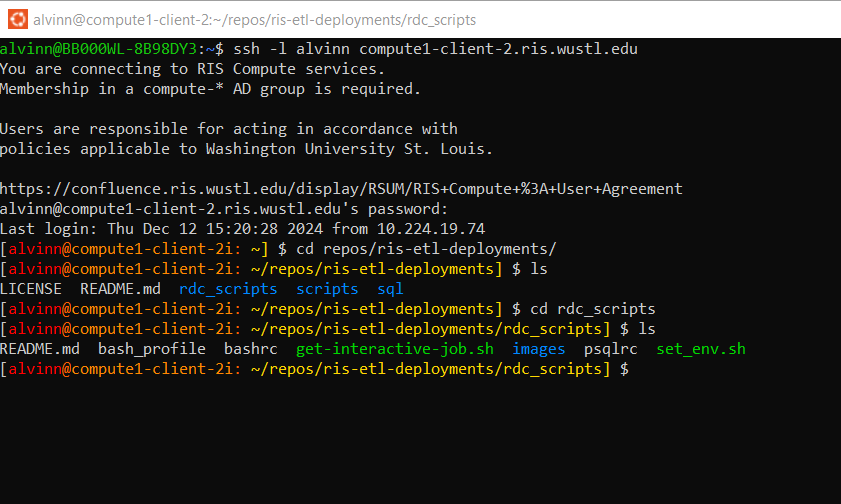Click LICENSE in the first ls output

31,289
